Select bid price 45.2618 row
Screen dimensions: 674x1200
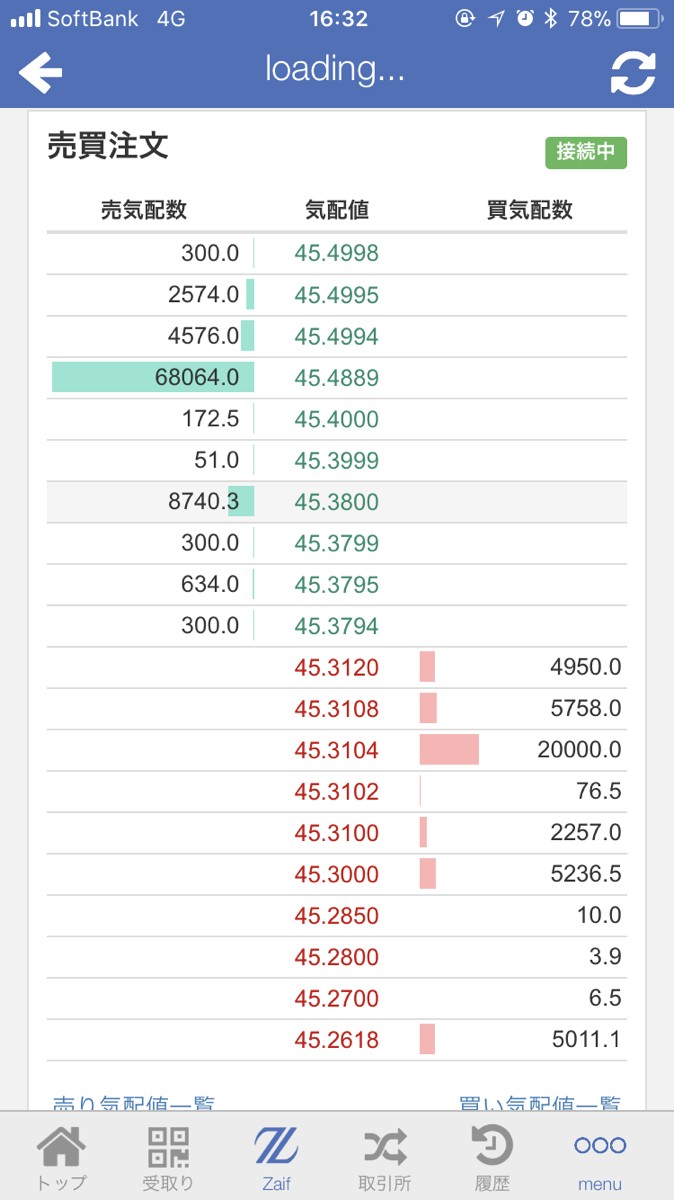tap(336, 1040)
